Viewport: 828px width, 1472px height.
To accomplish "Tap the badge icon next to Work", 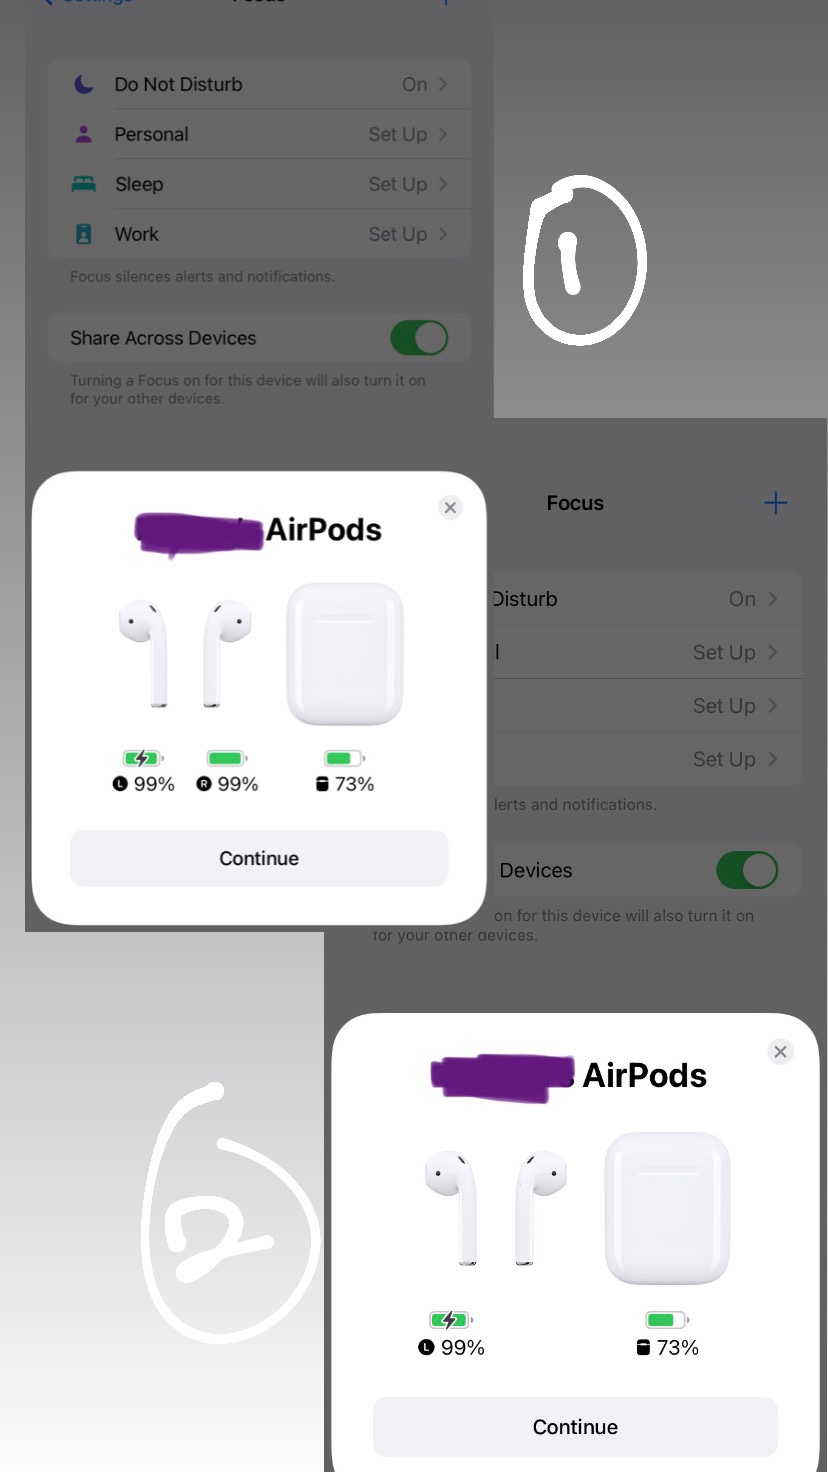I will coord(84,234).
